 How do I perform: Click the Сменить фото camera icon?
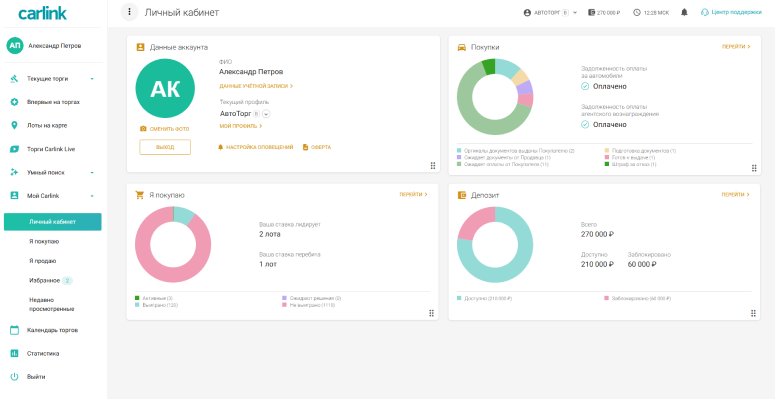tap(143, 129)
